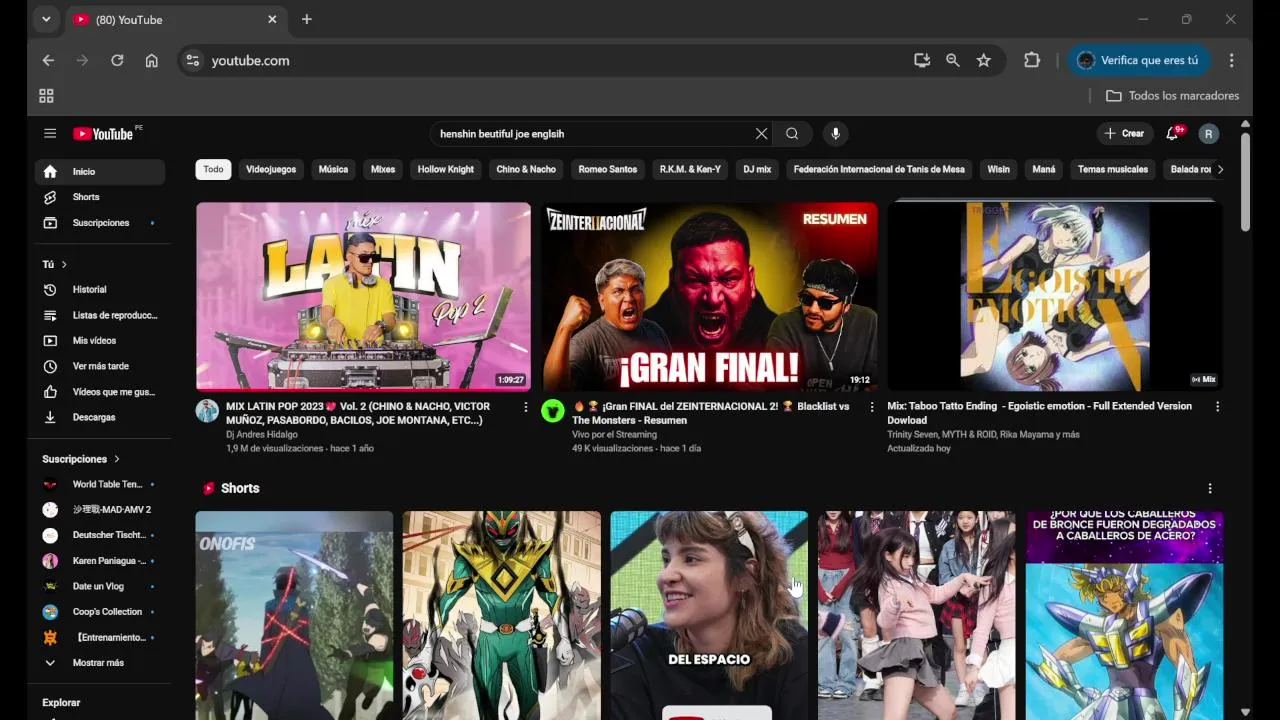The width and height of the screenshot is (1280, 720).
Task: Play the MIX LATIN POP 2 thumbnail
Action: click(x=363, y=296)
